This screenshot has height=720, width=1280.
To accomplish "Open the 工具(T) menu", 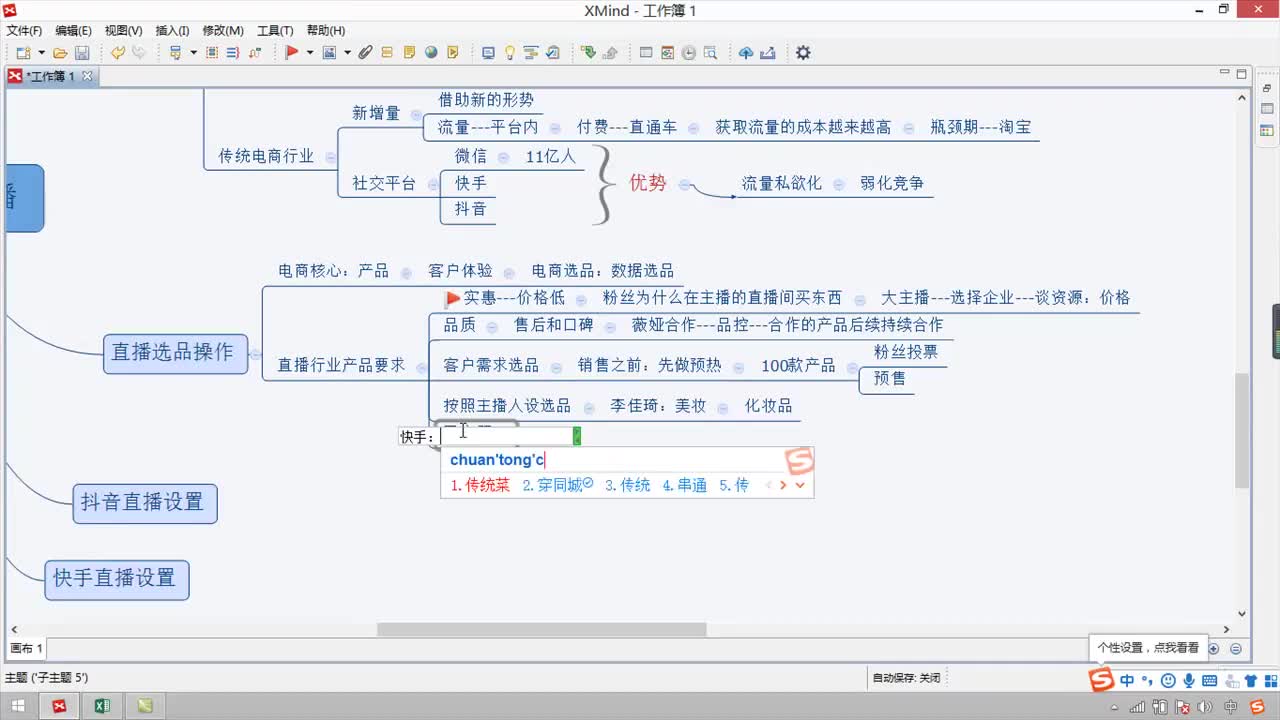I will pos(275,31).
